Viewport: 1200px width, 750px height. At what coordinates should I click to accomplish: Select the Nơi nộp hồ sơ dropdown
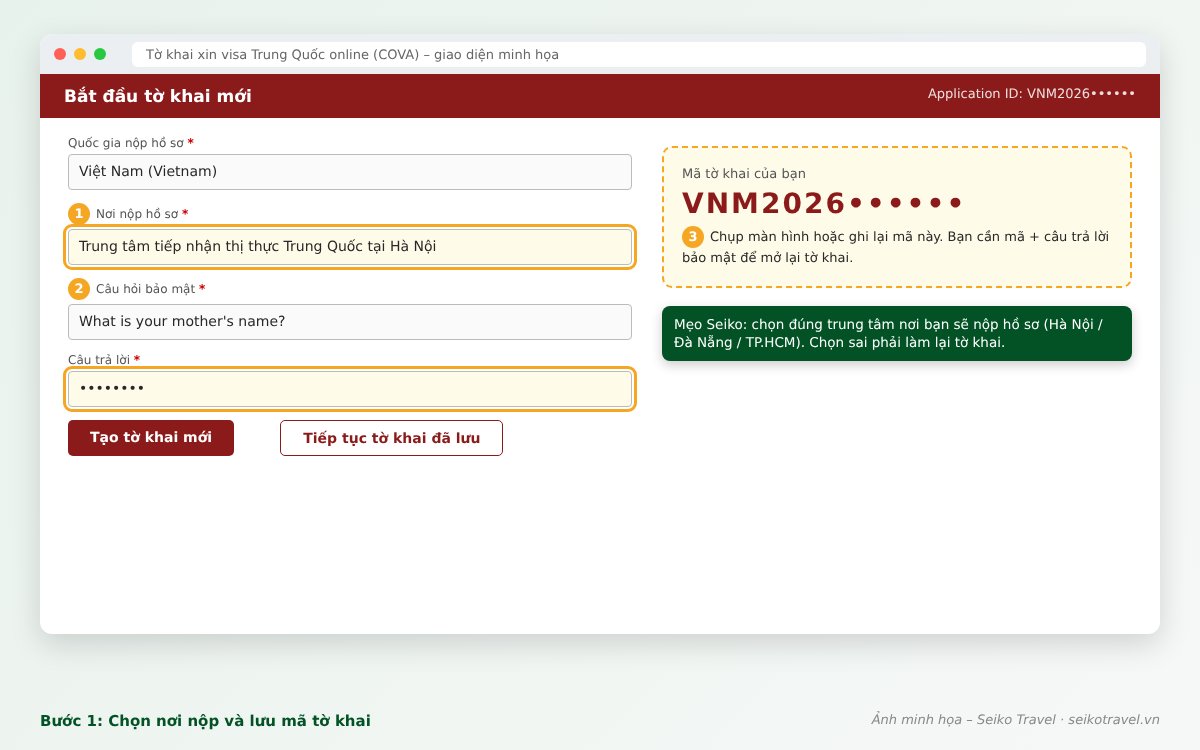click(x=350, y=247)
